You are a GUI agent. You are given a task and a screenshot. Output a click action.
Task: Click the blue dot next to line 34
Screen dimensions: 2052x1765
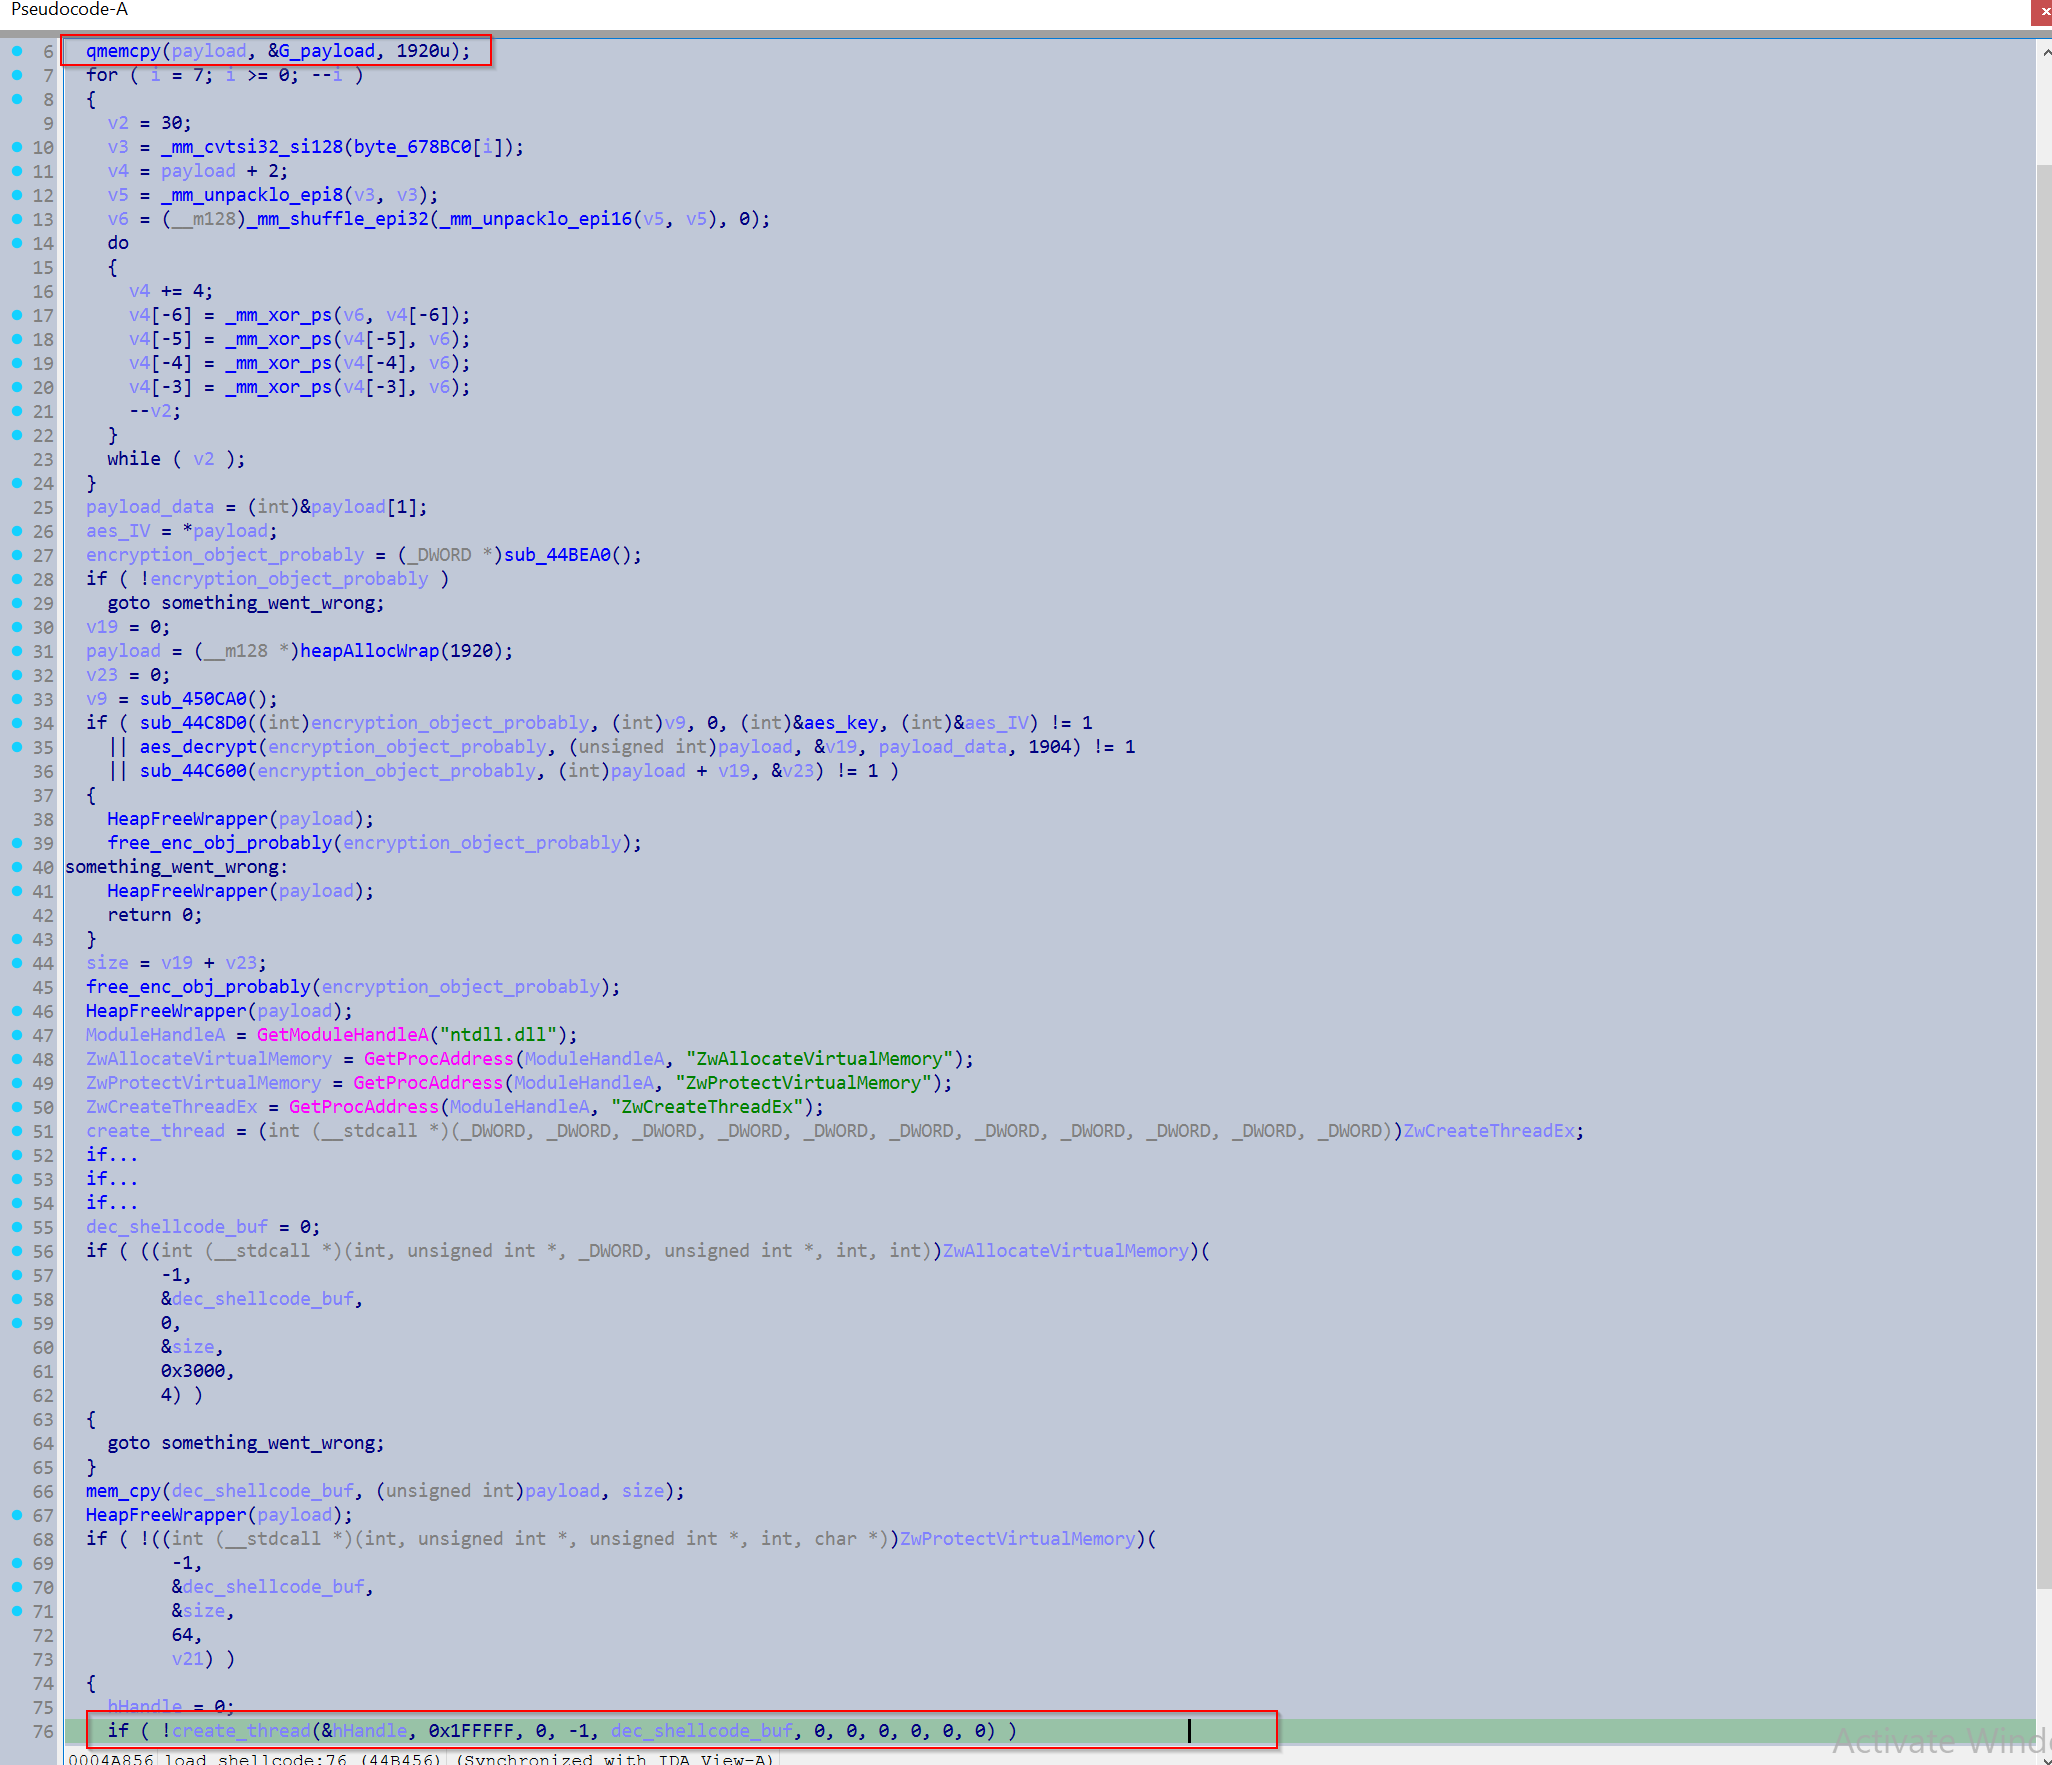coord(17,723)
